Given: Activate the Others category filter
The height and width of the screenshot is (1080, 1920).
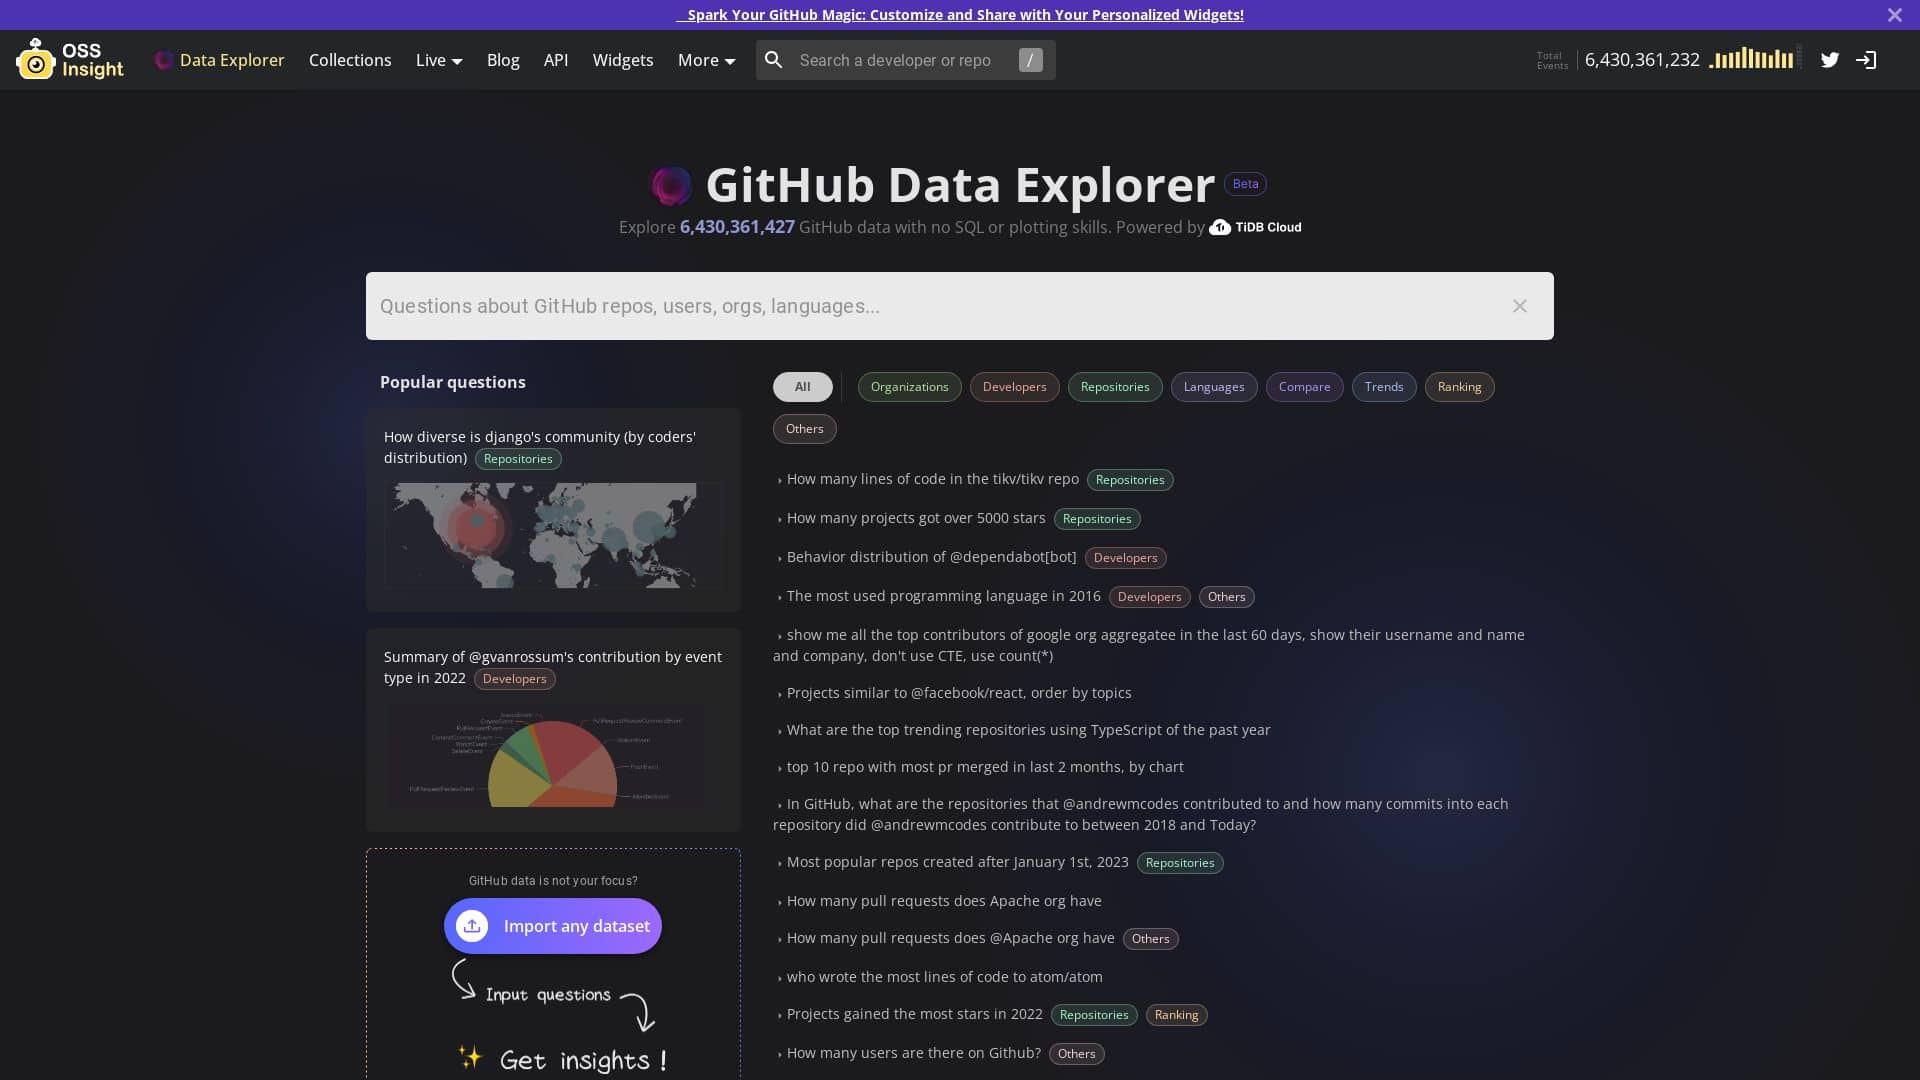Looking at the screenshot, I should (x=804, y=428).
